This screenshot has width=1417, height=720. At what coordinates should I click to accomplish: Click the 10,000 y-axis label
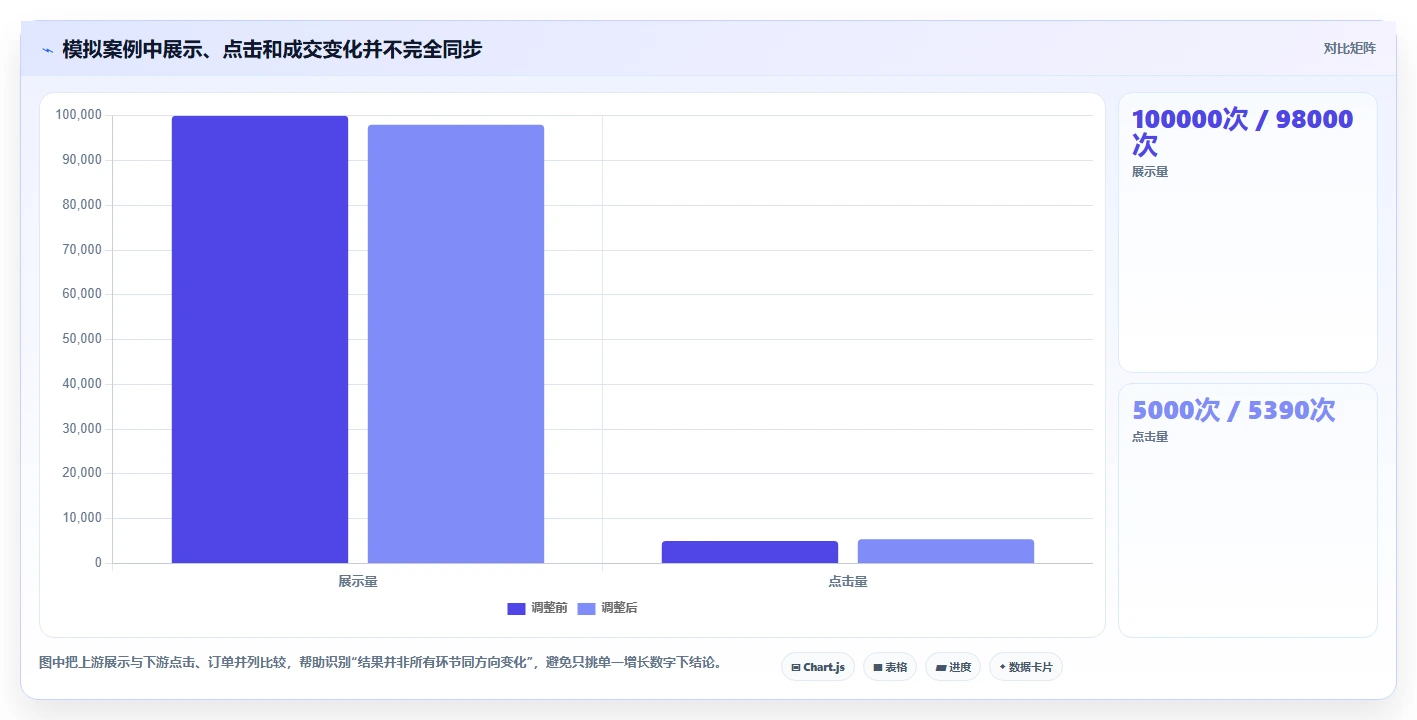pyautogui.click(x=82, y=518)
